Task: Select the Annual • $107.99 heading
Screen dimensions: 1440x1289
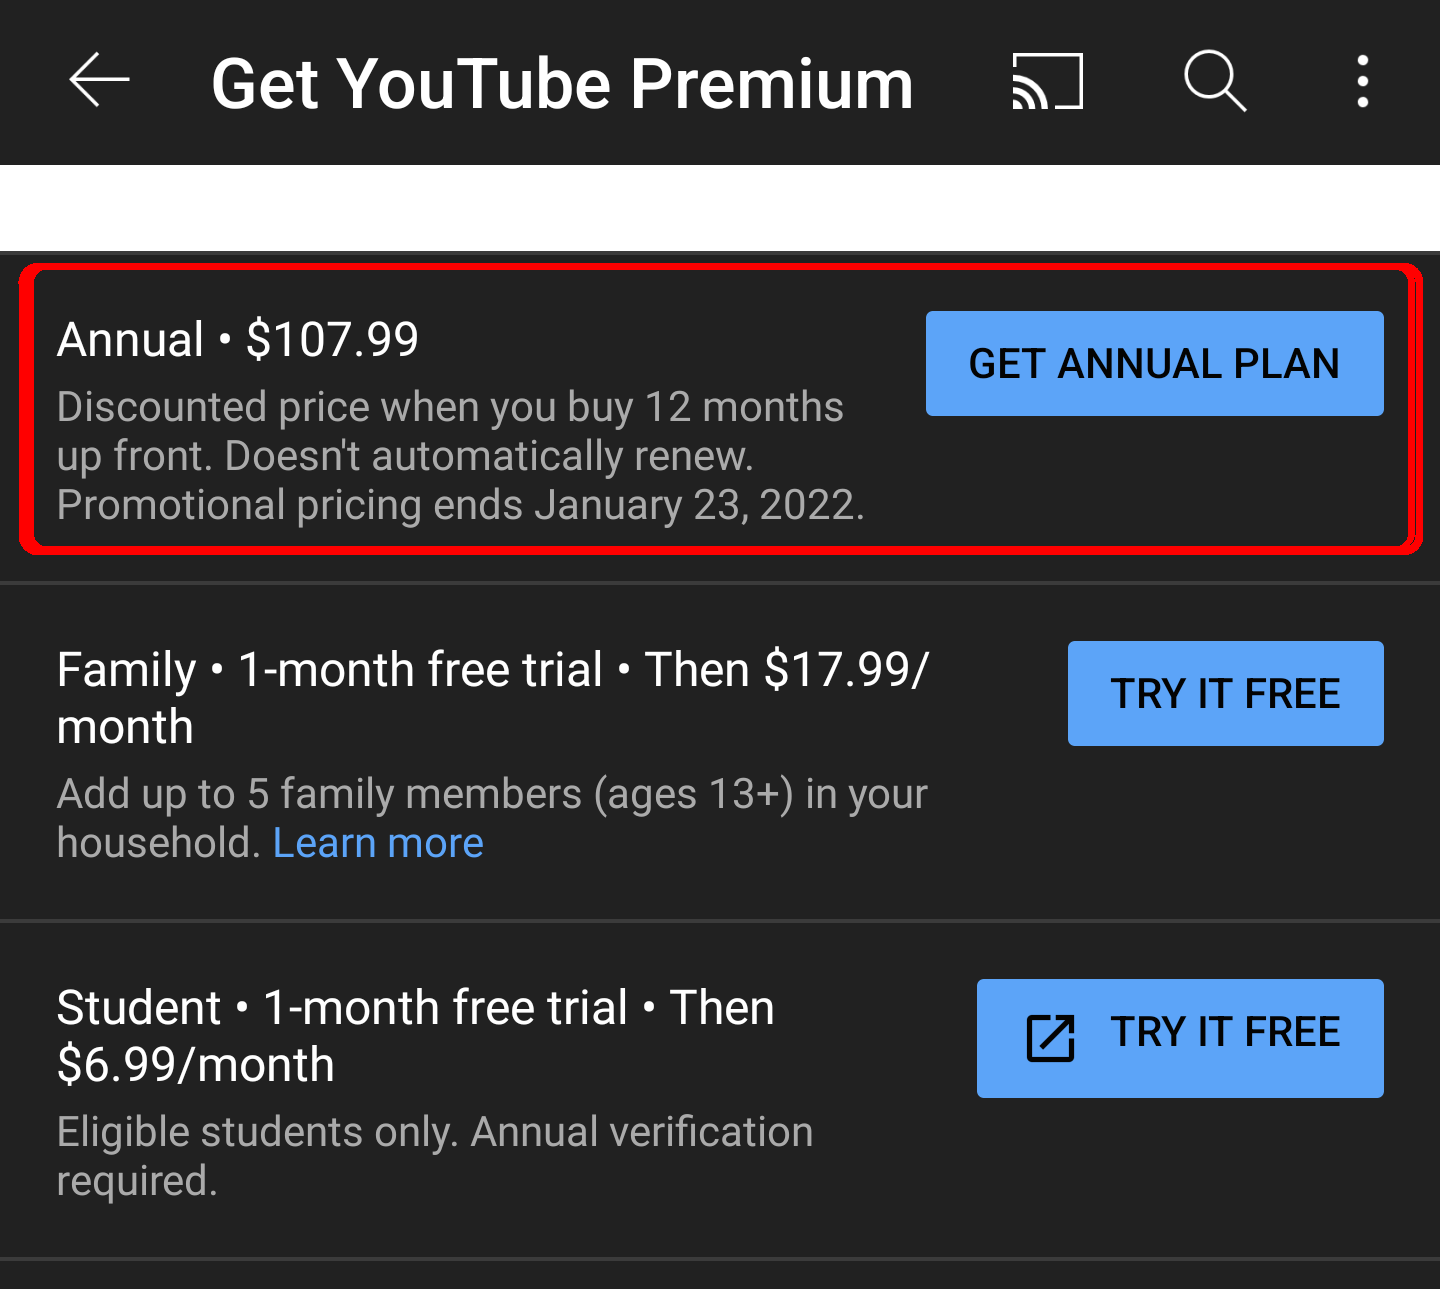Action: 238,339
